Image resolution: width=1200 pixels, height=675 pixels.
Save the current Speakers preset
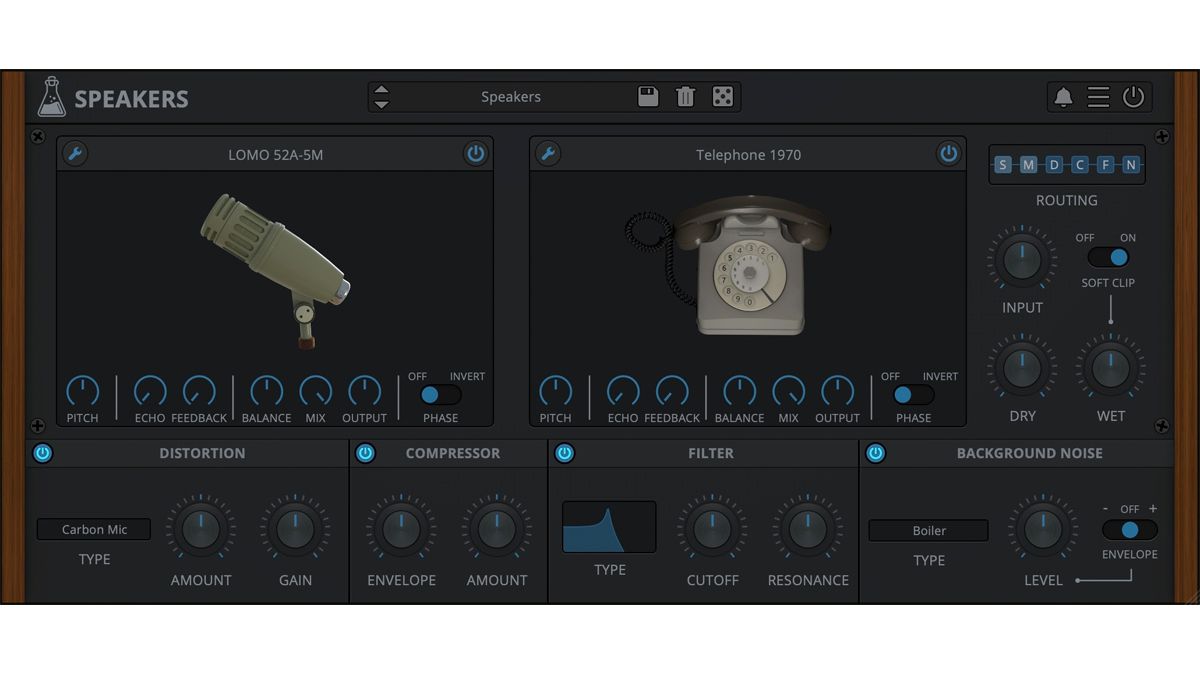pos(647,96)
